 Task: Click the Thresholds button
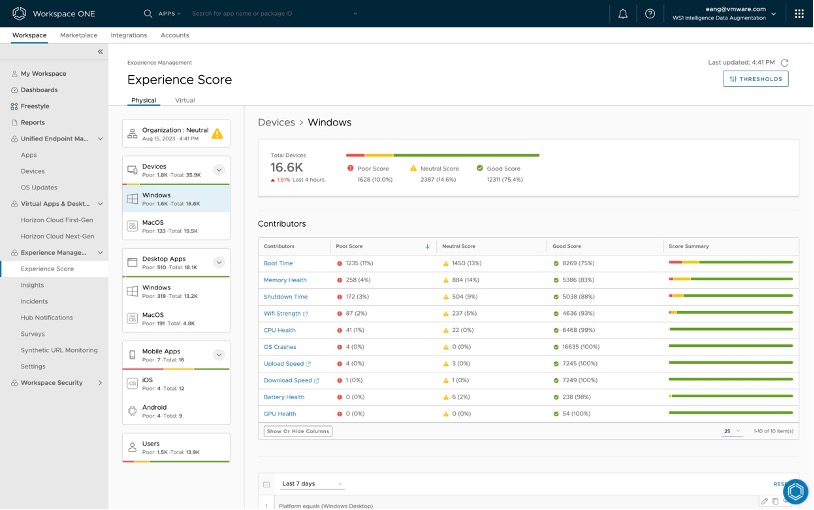click(x=755, y=79)
